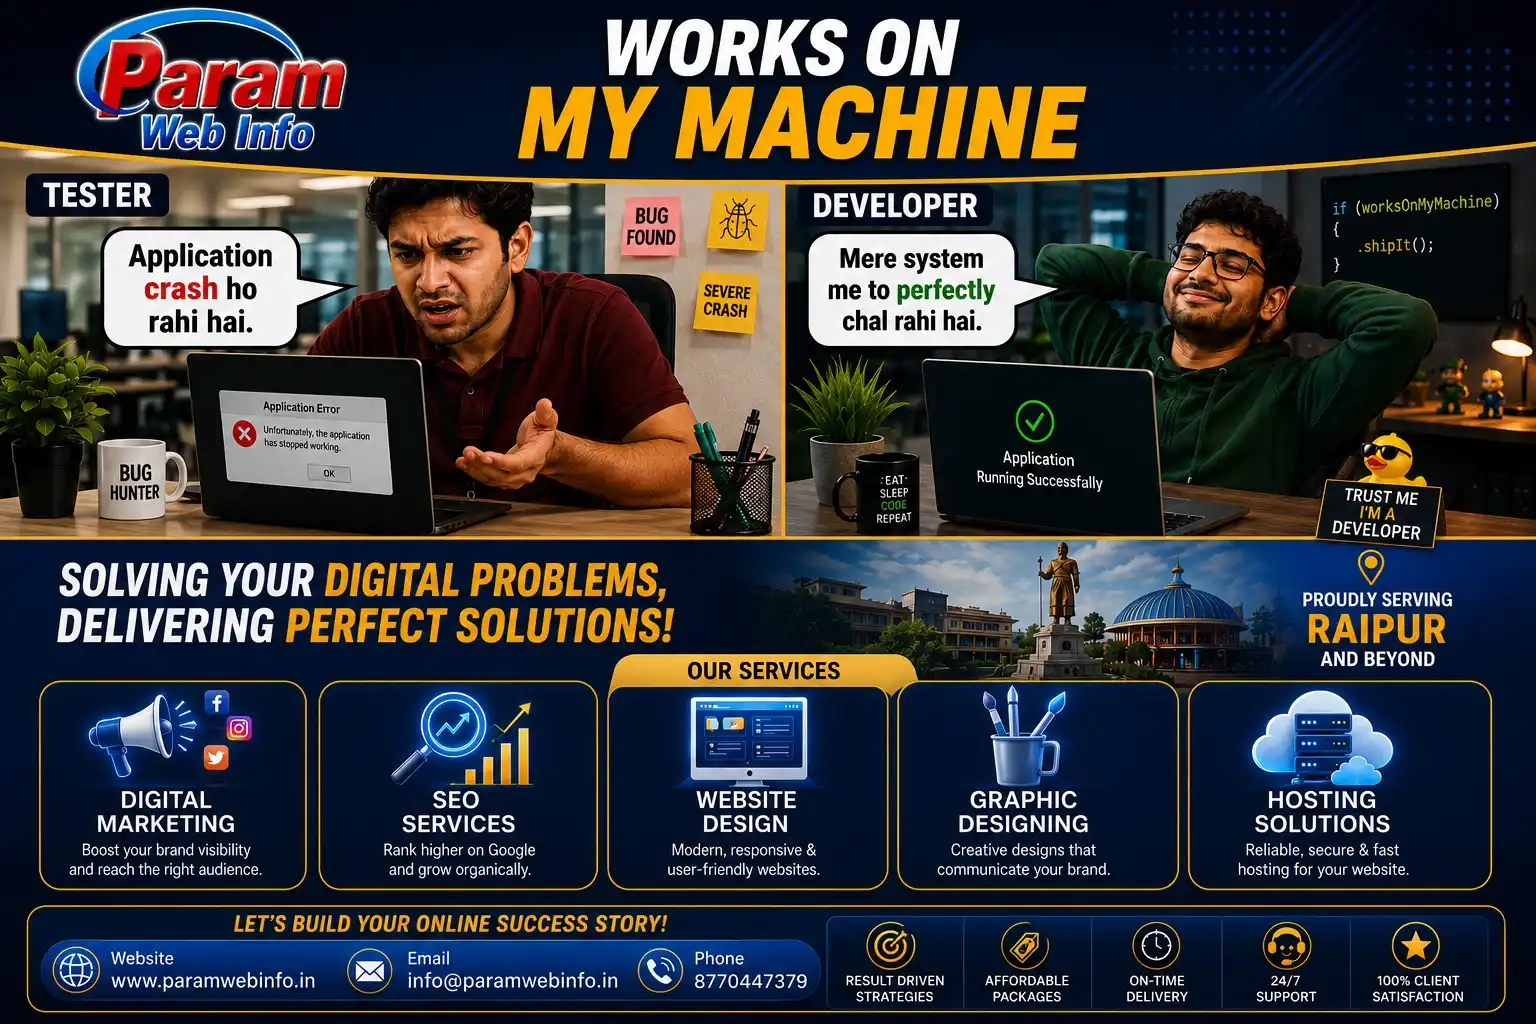Click the "Application crash ho rahi hai" speech bubble
This screenshot has height=1024, width=1536.
pyautogui.click(x=202, y=288)
